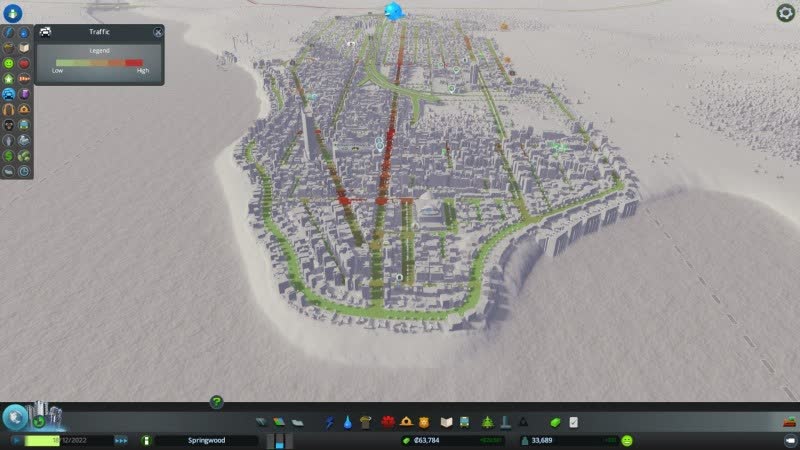The width and height of the screenshot is (800, 450).
Task: Select the green star Levels info view
Action: pos(9,79)
